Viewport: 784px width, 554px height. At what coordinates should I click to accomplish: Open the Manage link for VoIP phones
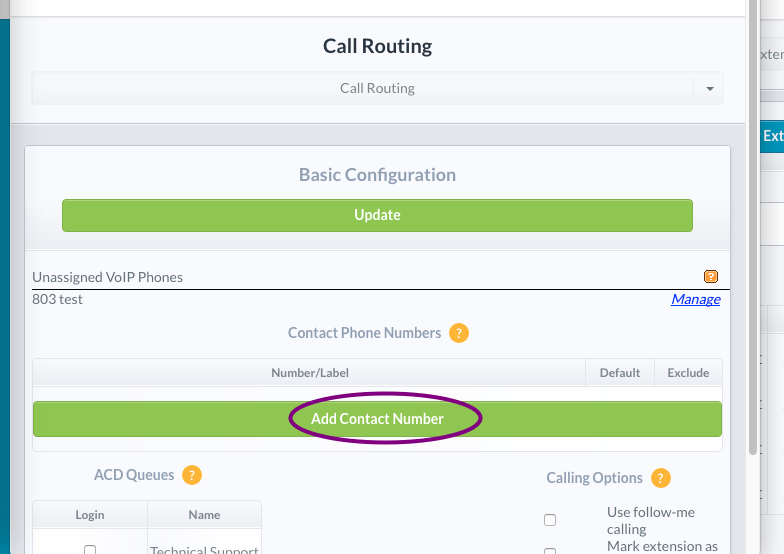point(696,299)
